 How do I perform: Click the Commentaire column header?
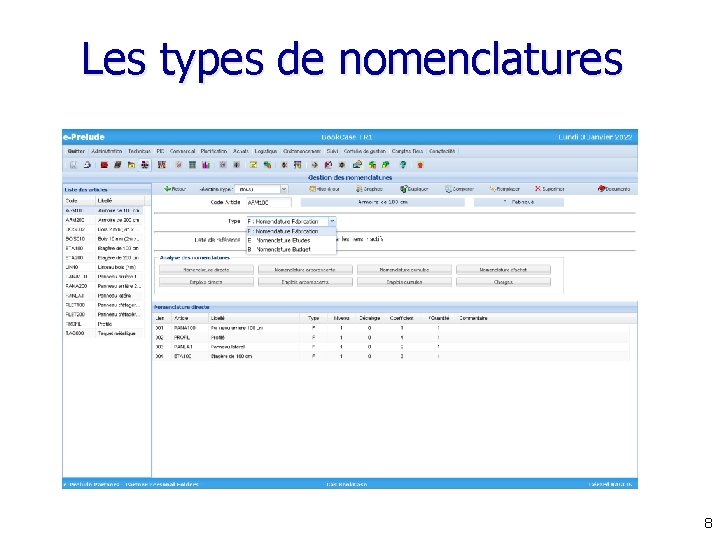(473, 318)
